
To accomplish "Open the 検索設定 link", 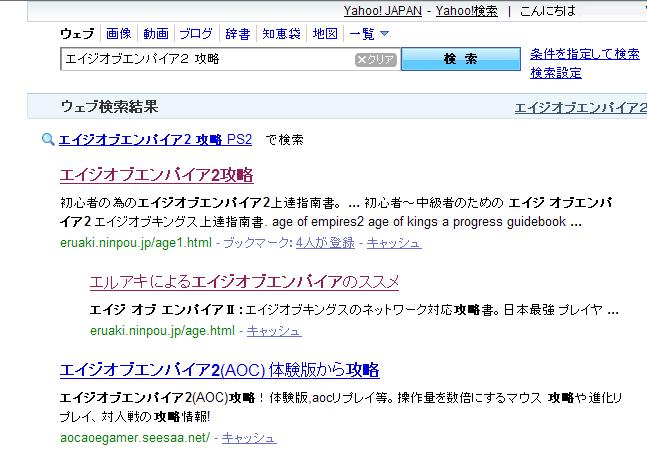I will (x=556, y=73).
